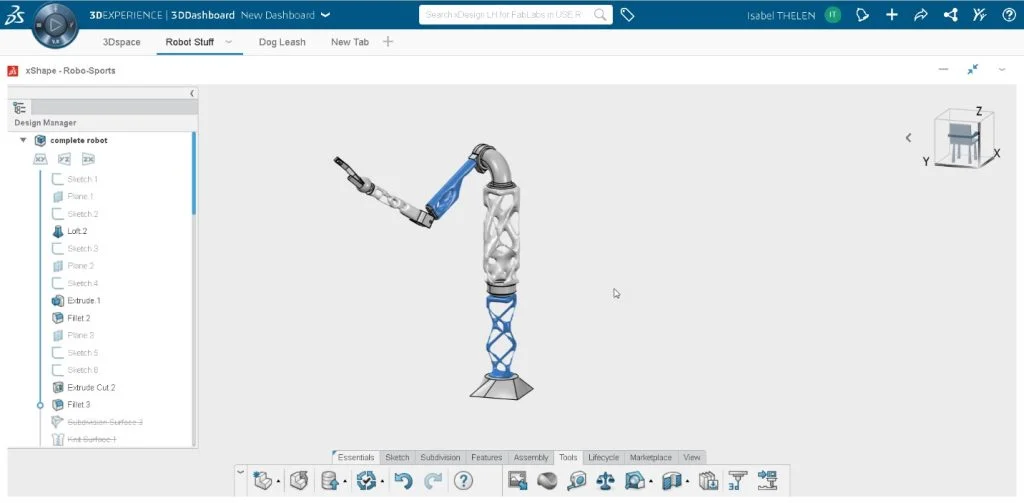Click the view orientation cube
1024x503 pixels.
click(x=965, y=139)
